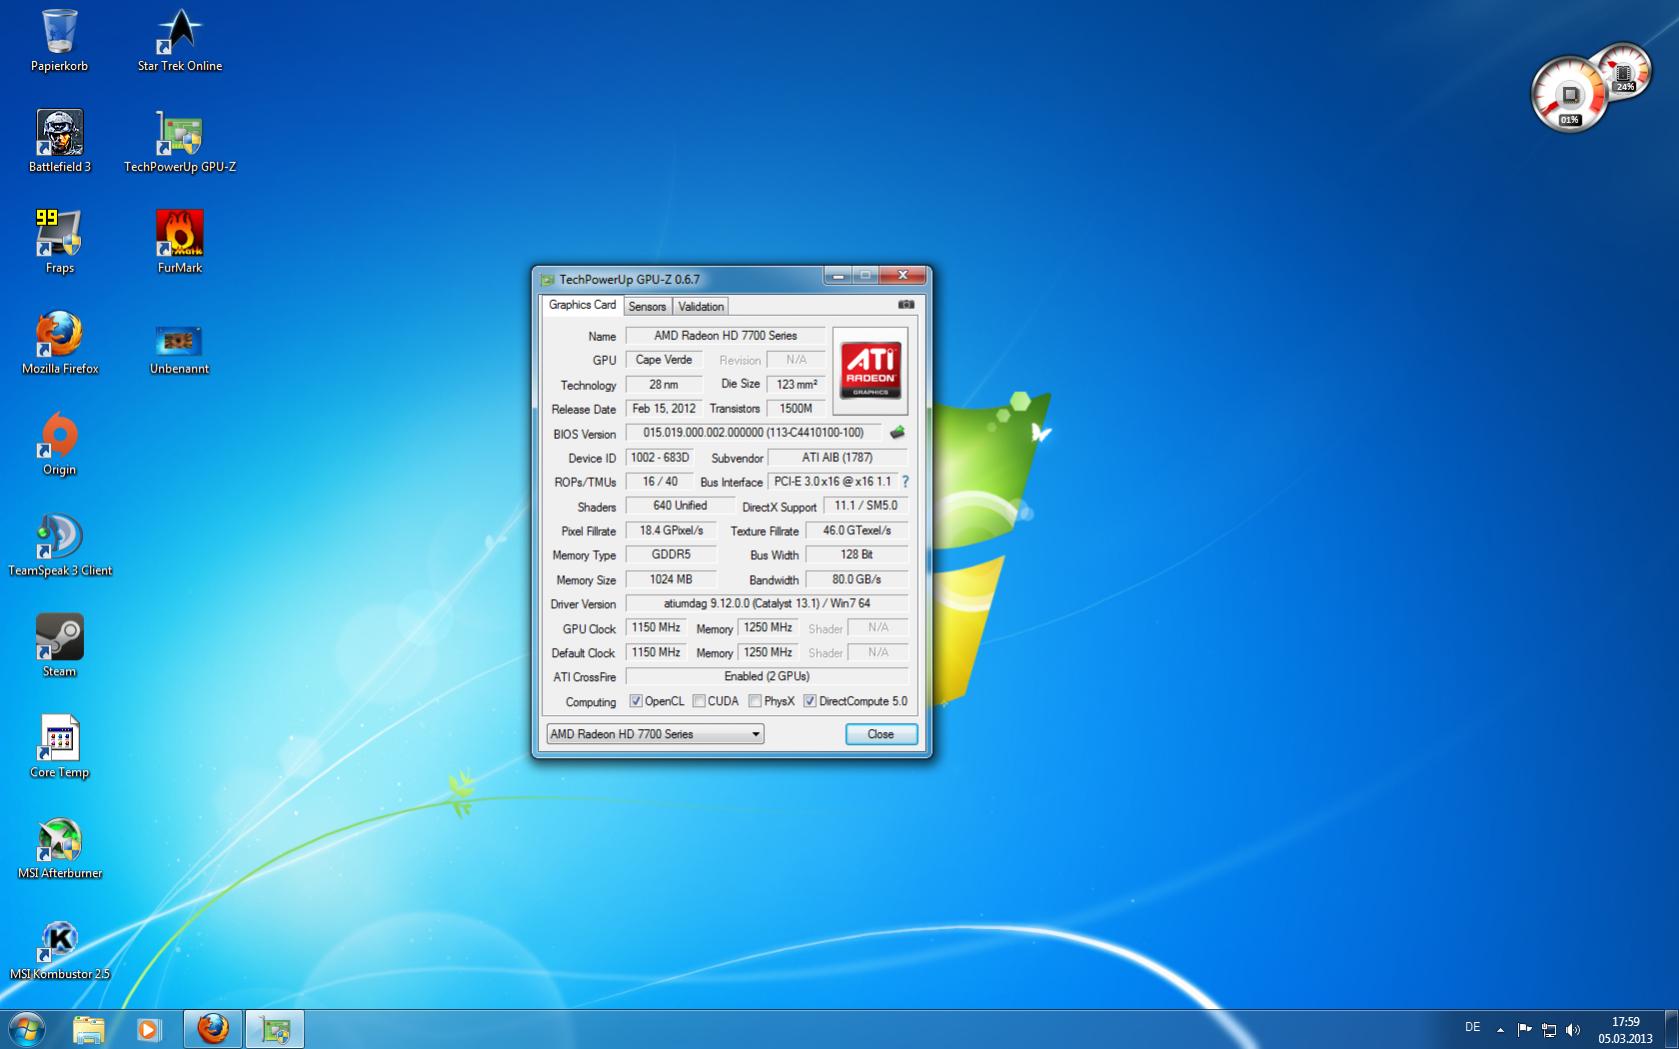Open the Papierkorb recycle bin icon

pyautogui.click(x=59, y=40)
